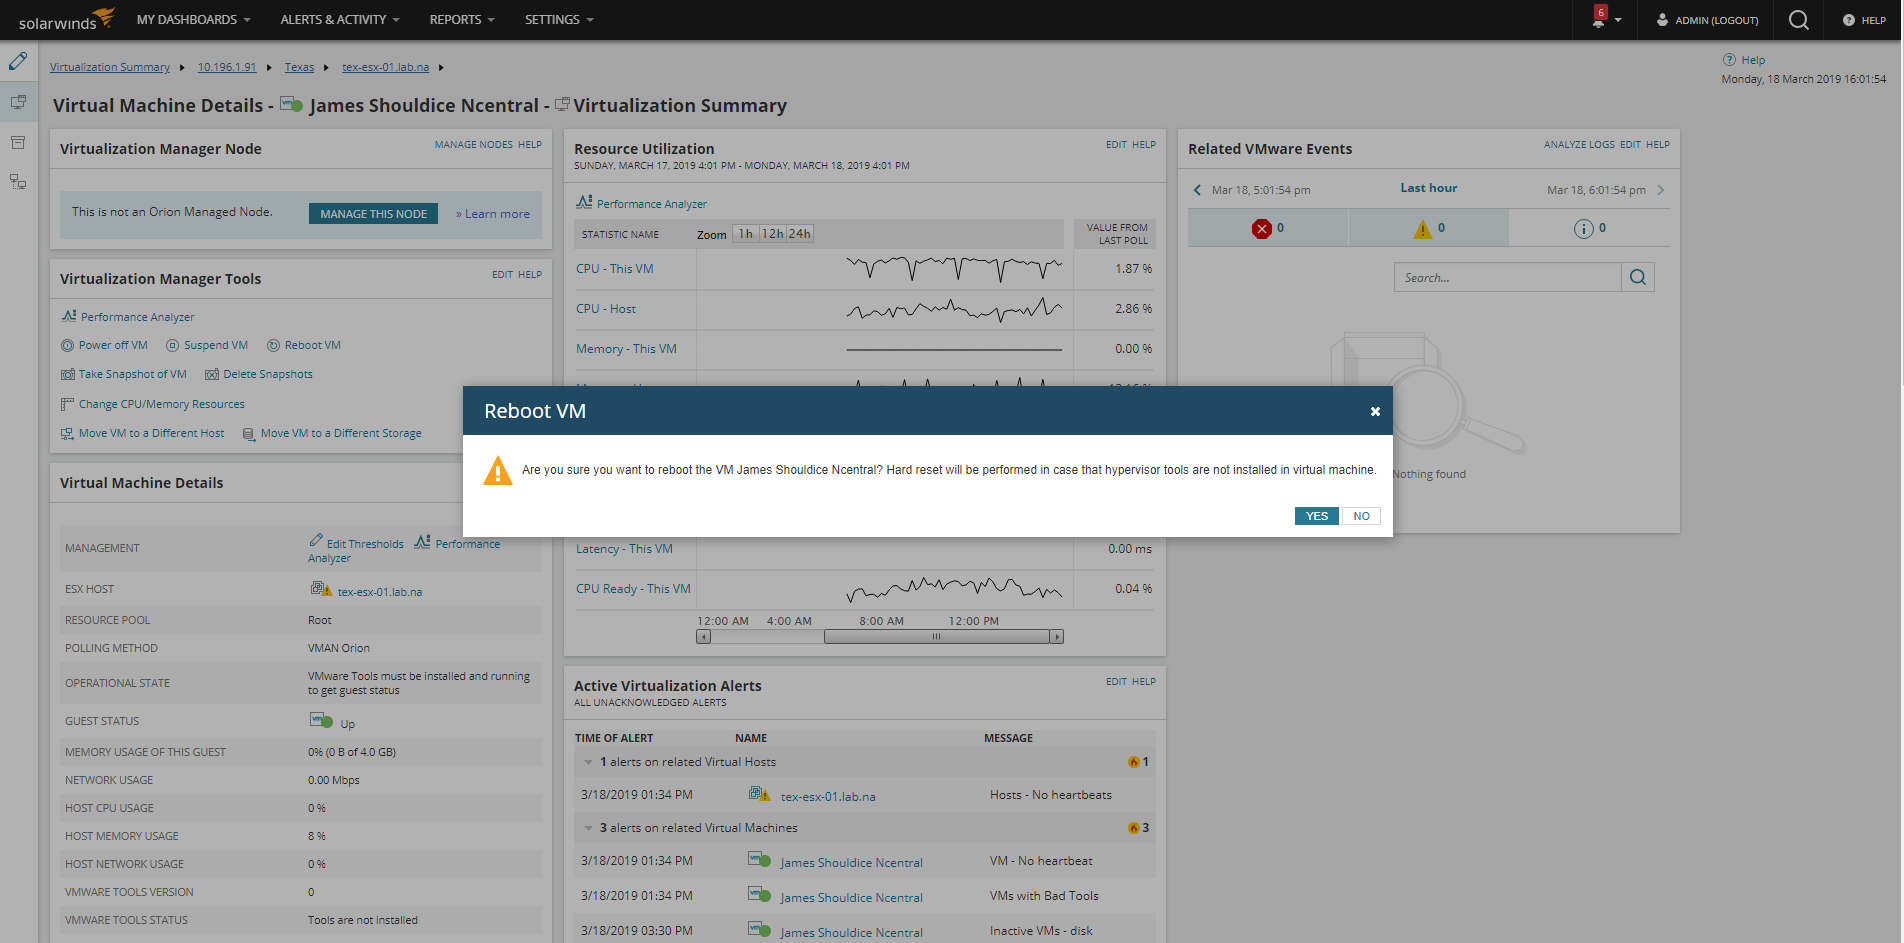Open the notifications bell icon
The height and width of the screenshot is (943, 1904).
[x=1599, y=18]
